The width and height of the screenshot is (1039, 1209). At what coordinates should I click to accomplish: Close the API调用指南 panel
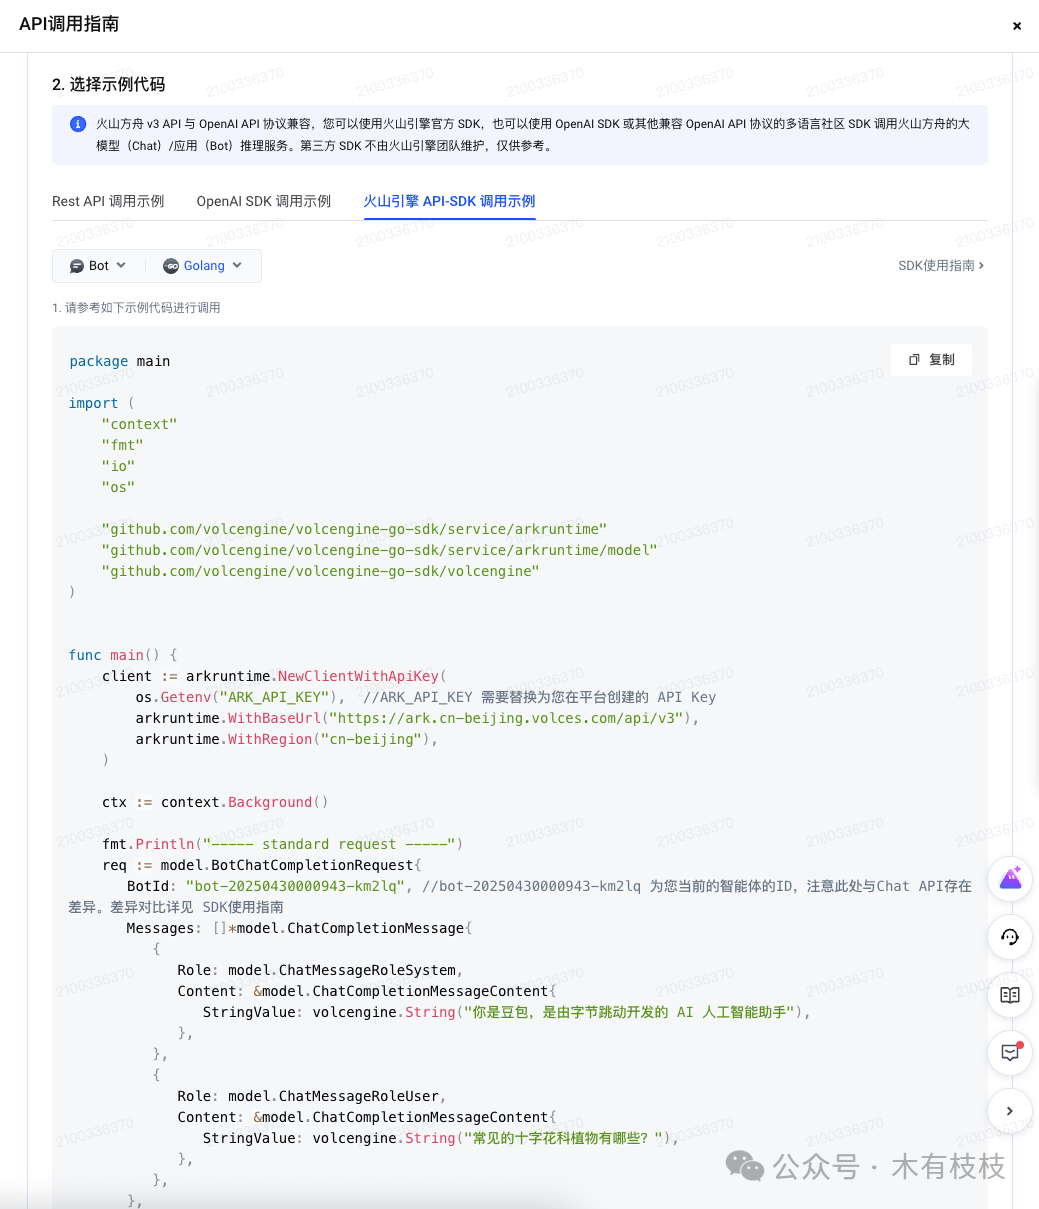pyautogui.click(x=1017, y=26)
